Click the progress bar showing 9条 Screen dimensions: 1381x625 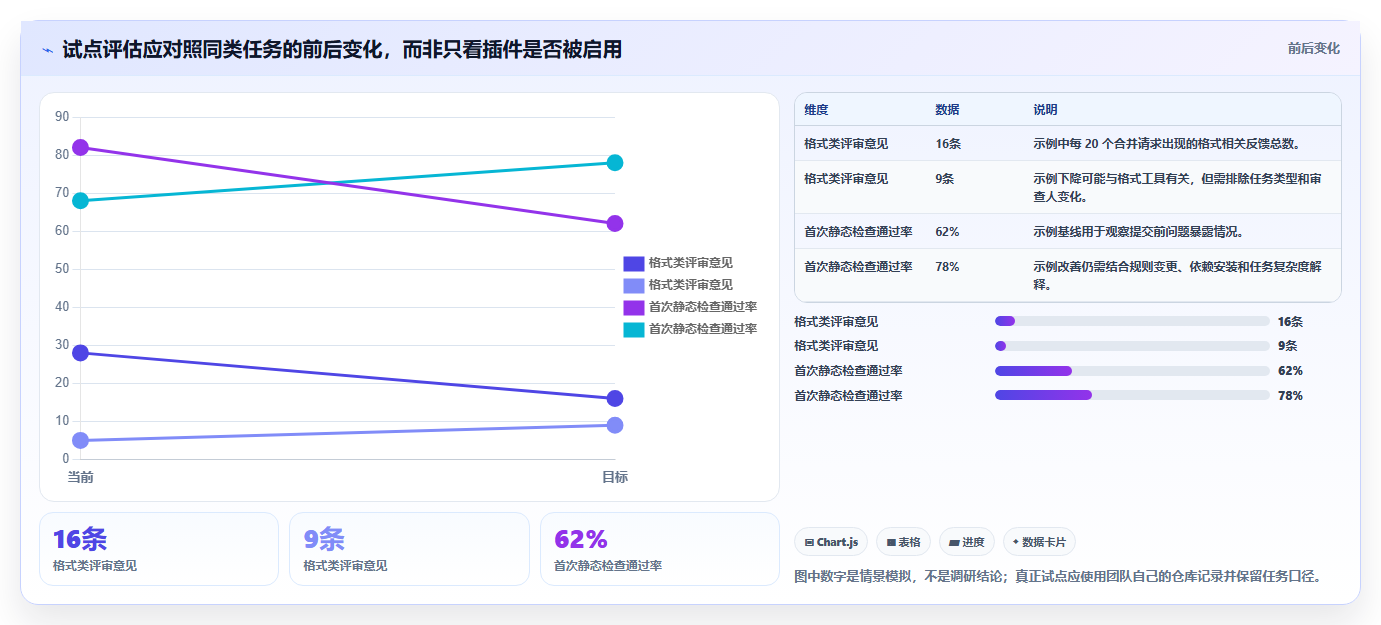point(1132,346)
